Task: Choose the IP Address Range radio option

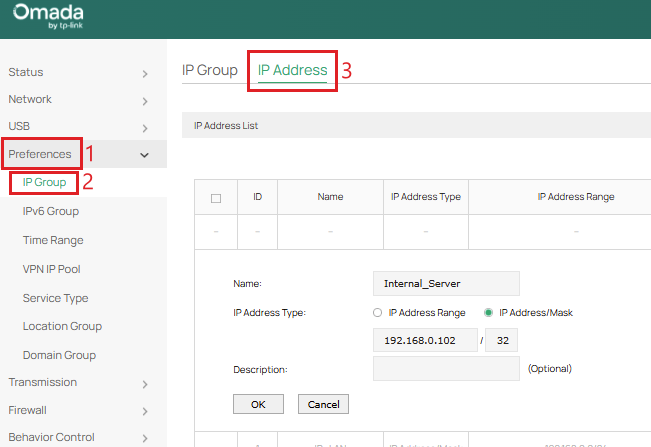Action: pyautogui.click(x=377, y=313)
